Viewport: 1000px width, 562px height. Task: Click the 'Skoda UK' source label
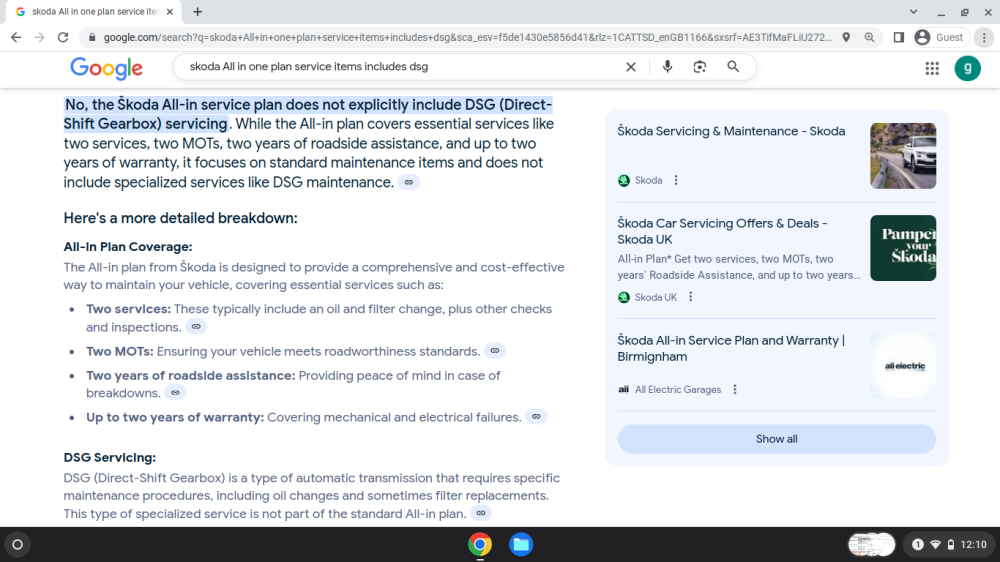coord(656,297)
